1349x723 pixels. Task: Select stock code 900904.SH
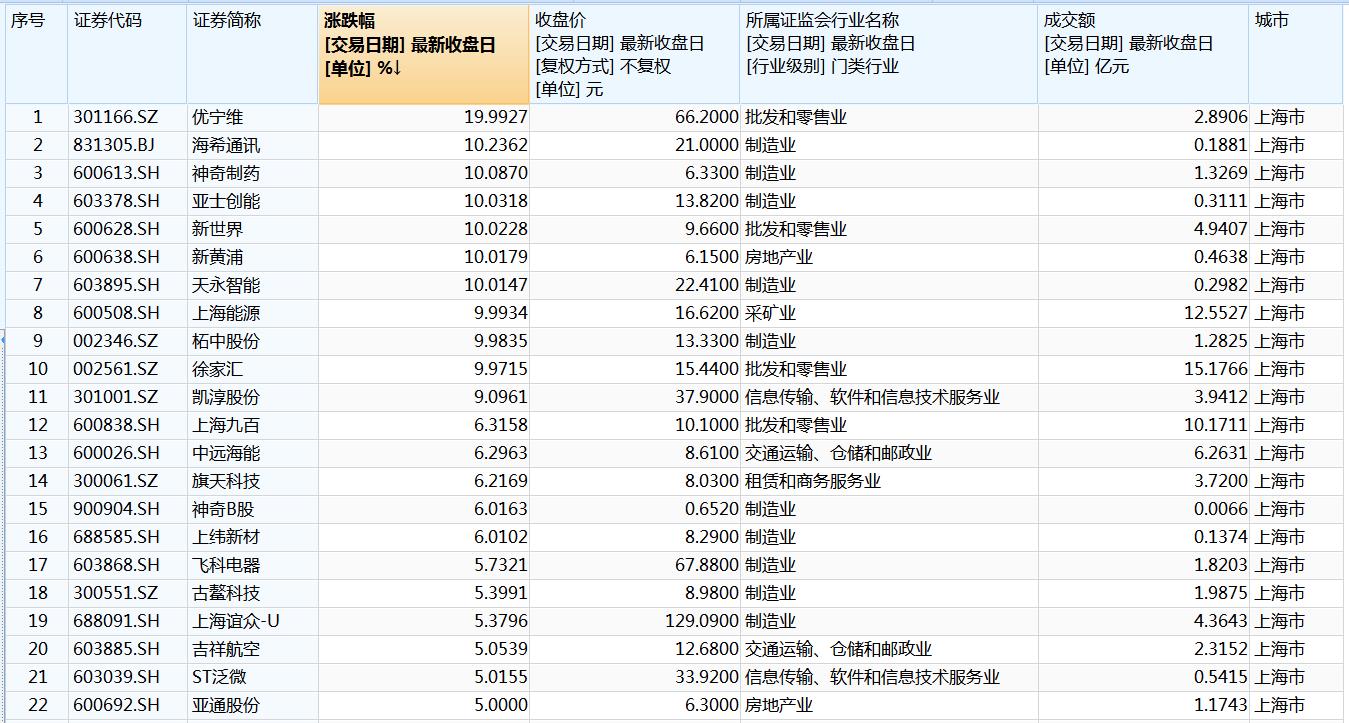116,509
